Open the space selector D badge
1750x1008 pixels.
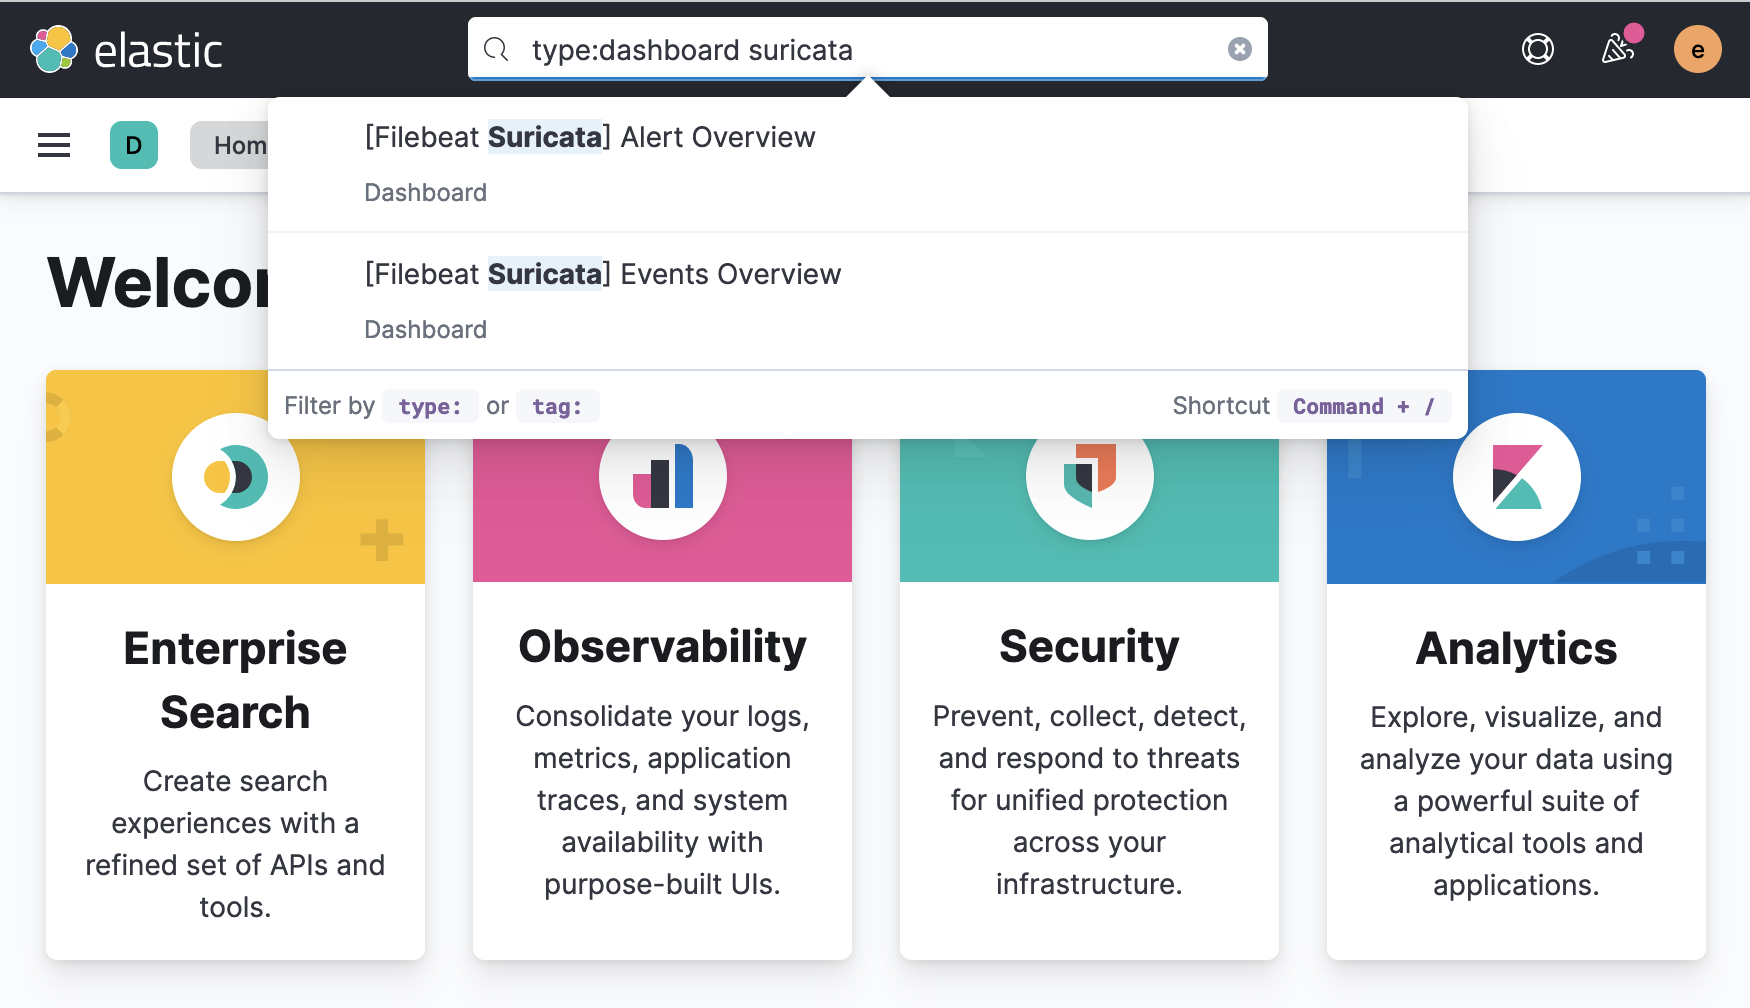click(134, 145)
